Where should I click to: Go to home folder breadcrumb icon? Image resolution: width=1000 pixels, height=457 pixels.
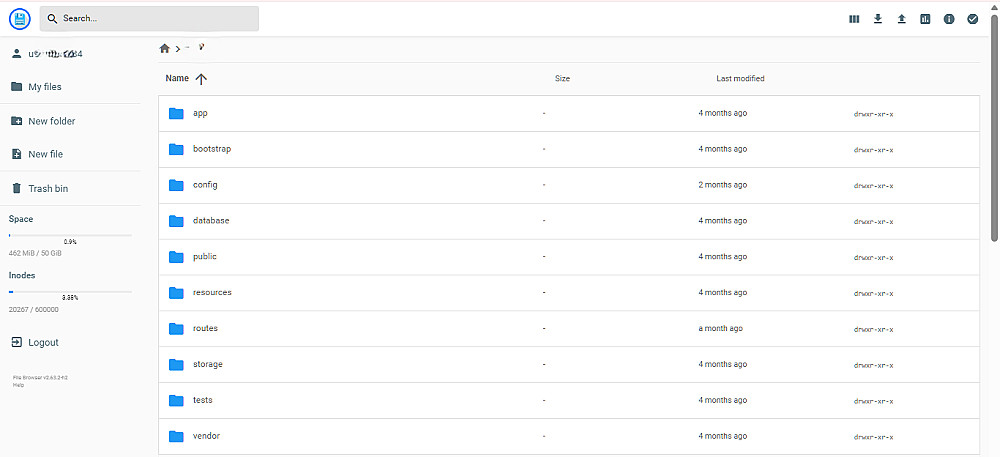point(165,48)
